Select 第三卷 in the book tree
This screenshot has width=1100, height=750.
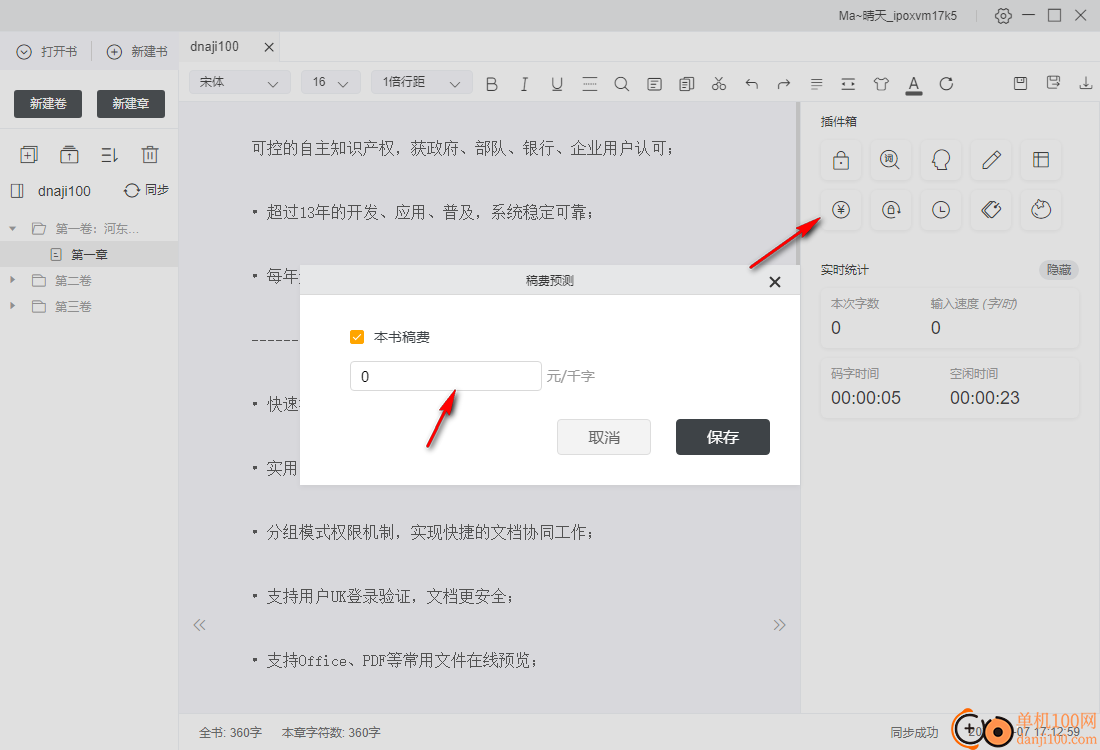[73, 307]
